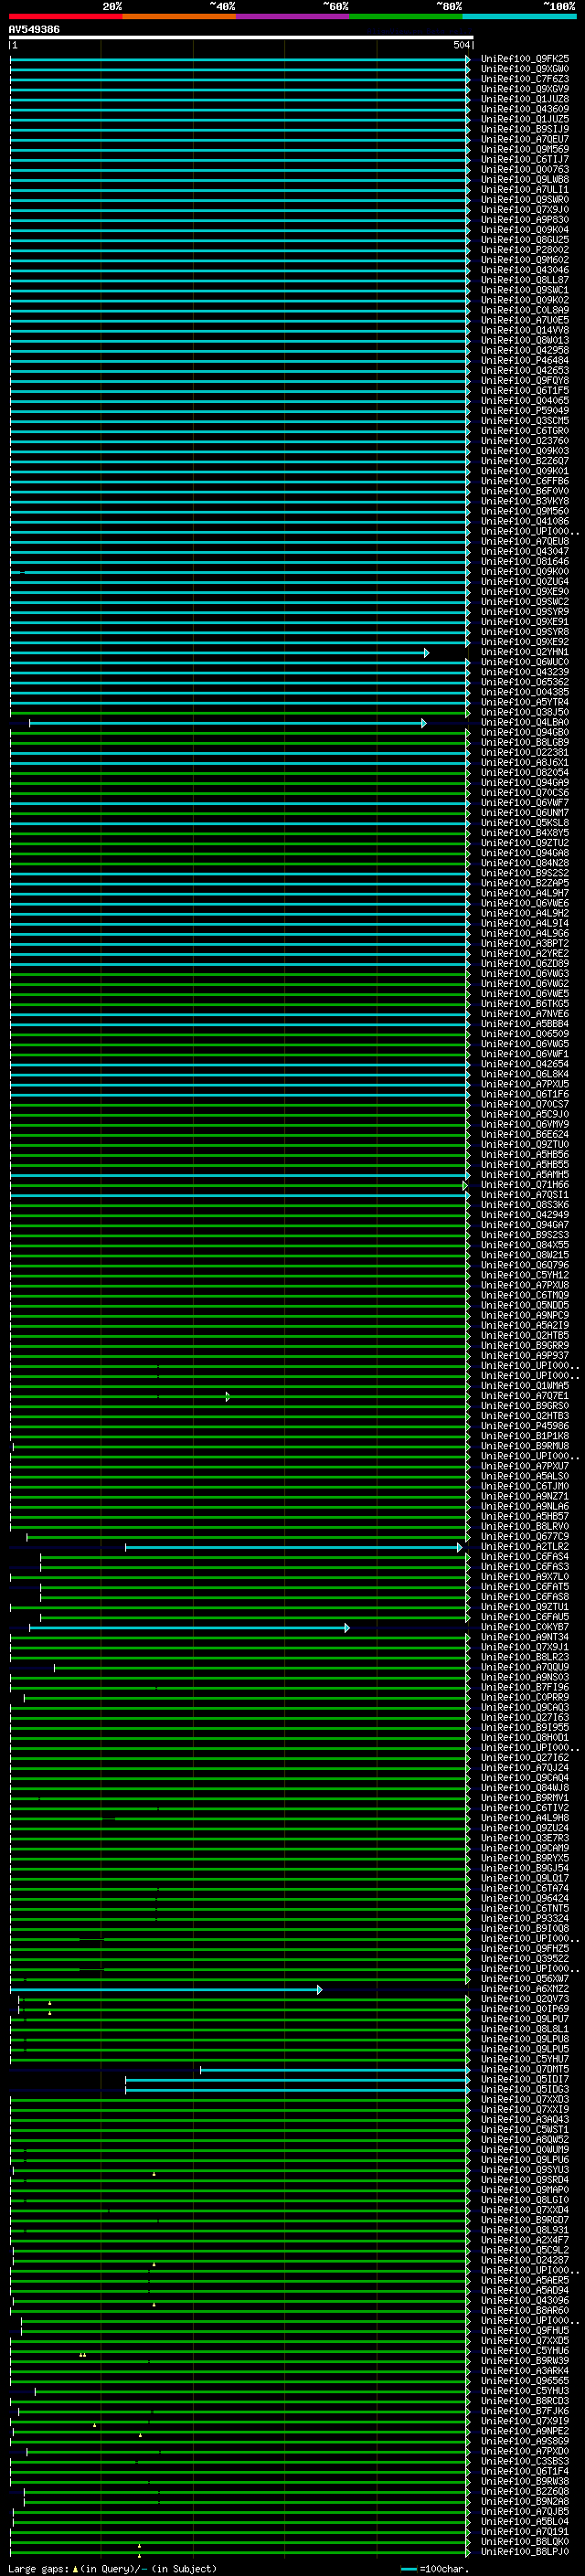Open the UniRef100_Q9FK25 hit label
Image resolution: width=585 pixels, height=2576 pixels.
[x=525, y=59]
